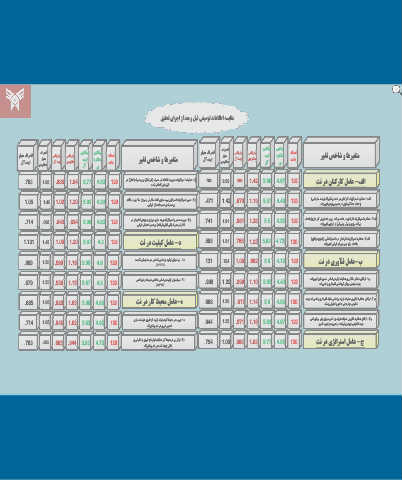Click the cell showing .844

209,322
